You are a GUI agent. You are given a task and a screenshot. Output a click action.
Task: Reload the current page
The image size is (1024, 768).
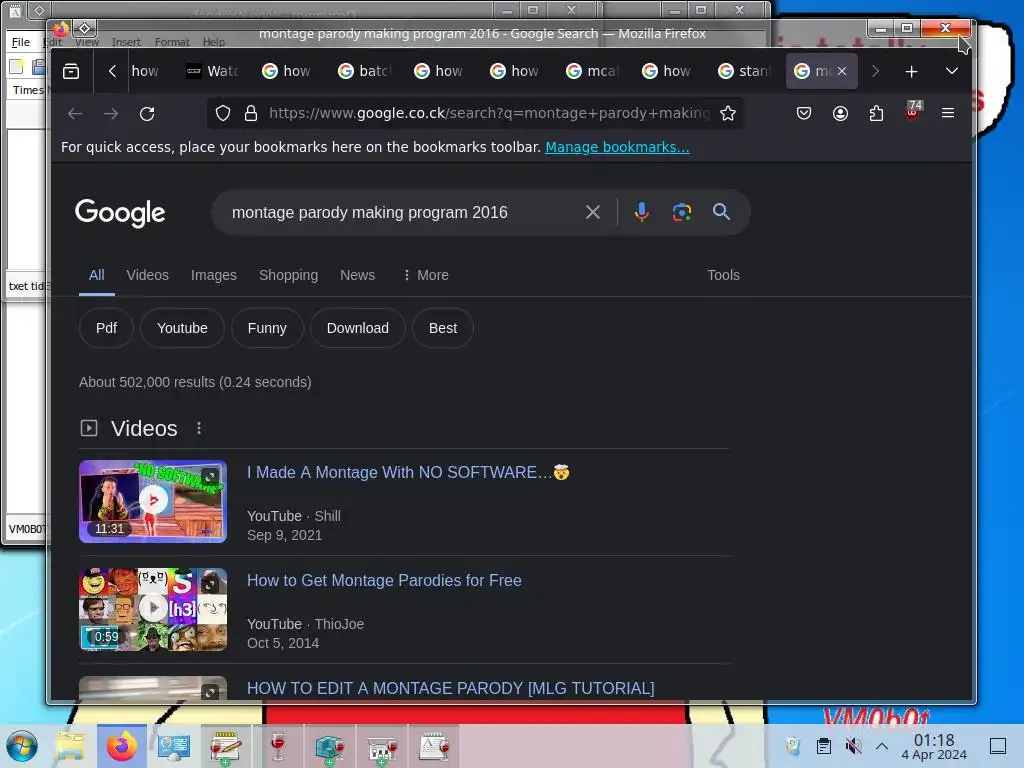pyautogui.click(x=147, y=114)
